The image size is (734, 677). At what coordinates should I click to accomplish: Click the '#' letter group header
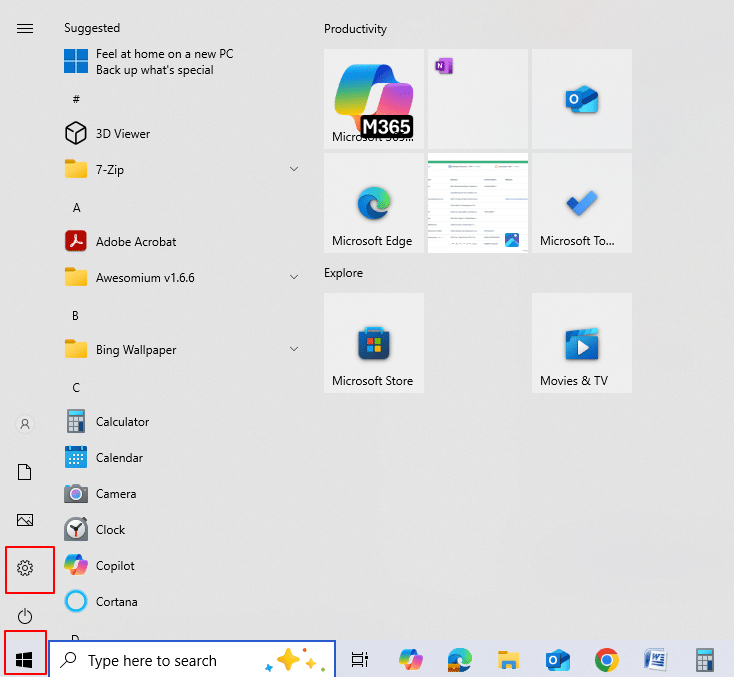[x=76, y=99]
